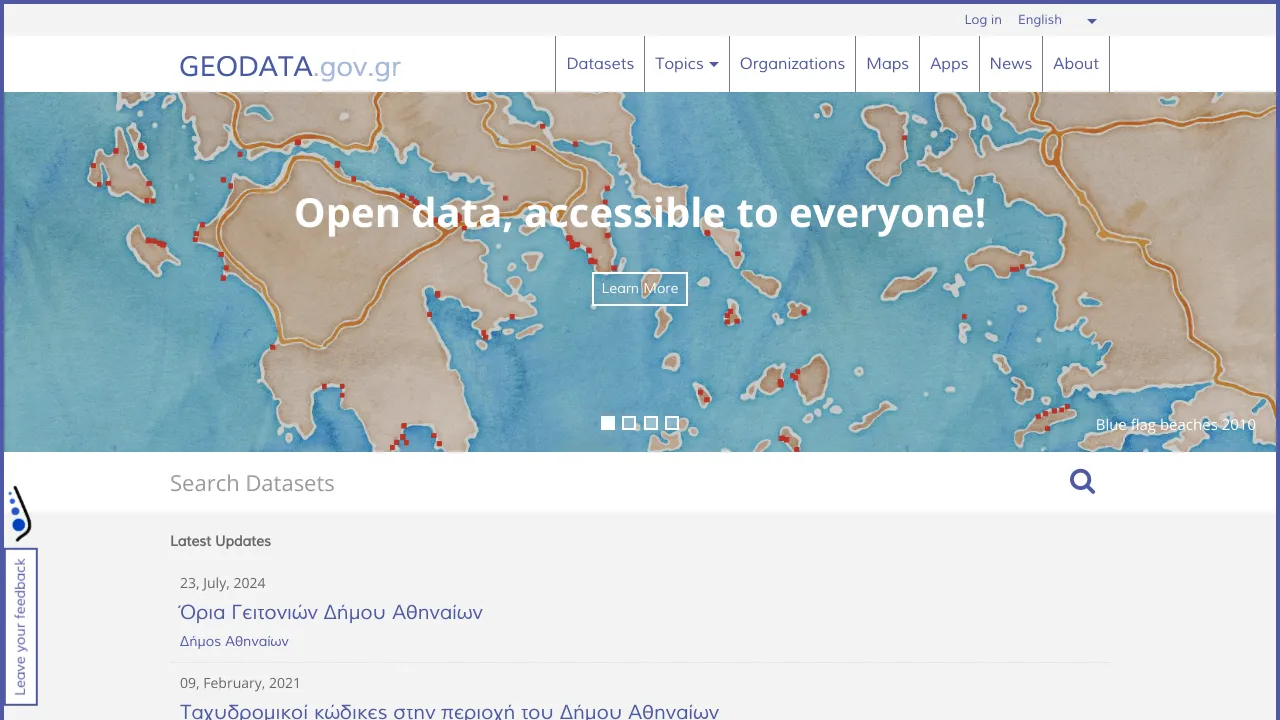
Task: Click the GEODATA.gov.gr logo
Action: (290, 67)
